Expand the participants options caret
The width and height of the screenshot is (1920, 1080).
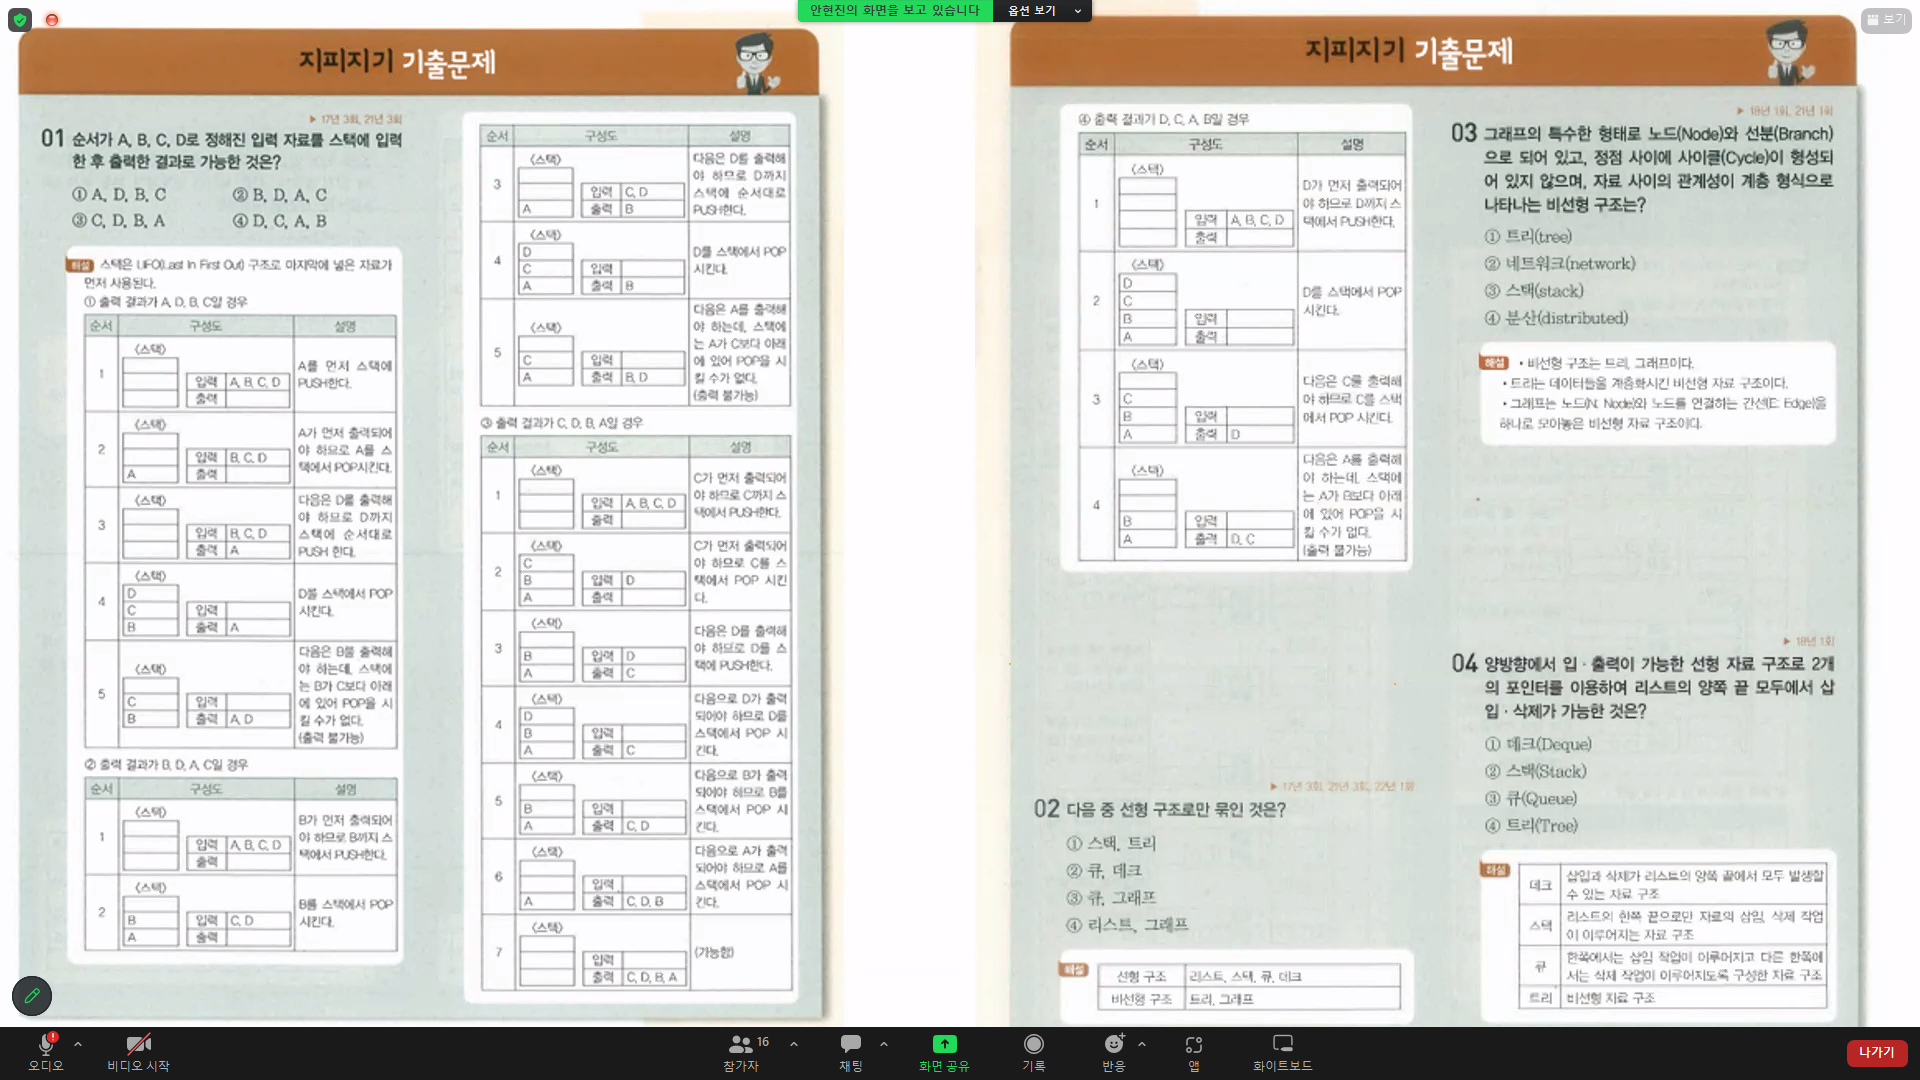point(794,1043)
